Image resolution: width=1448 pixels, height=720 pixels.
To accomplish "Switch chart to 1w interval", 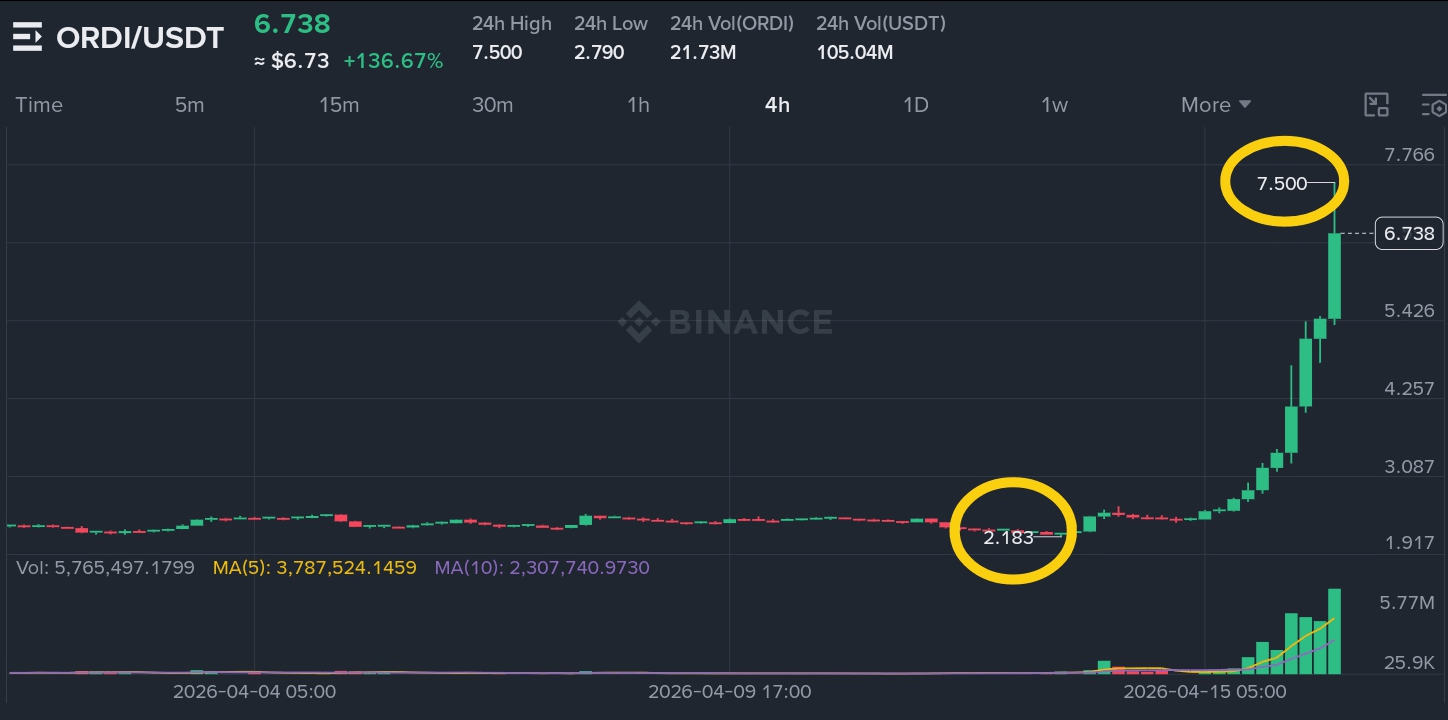I will click(1054, 105).
